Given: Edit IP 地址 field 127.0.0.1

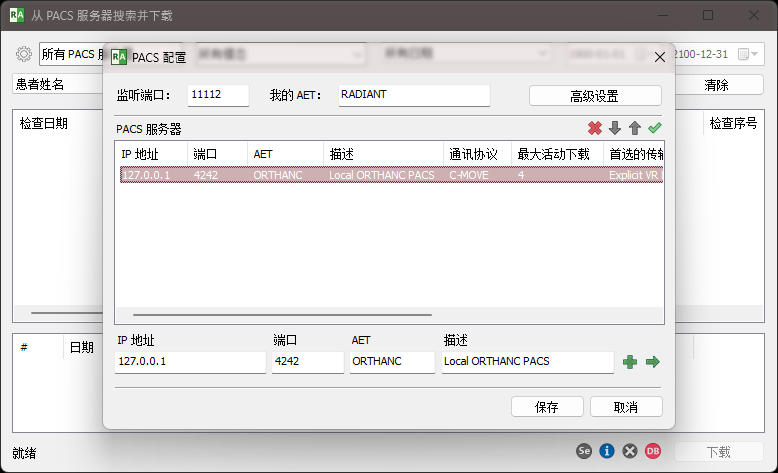Looking at the screenshot, I should (x=190, y=362).
